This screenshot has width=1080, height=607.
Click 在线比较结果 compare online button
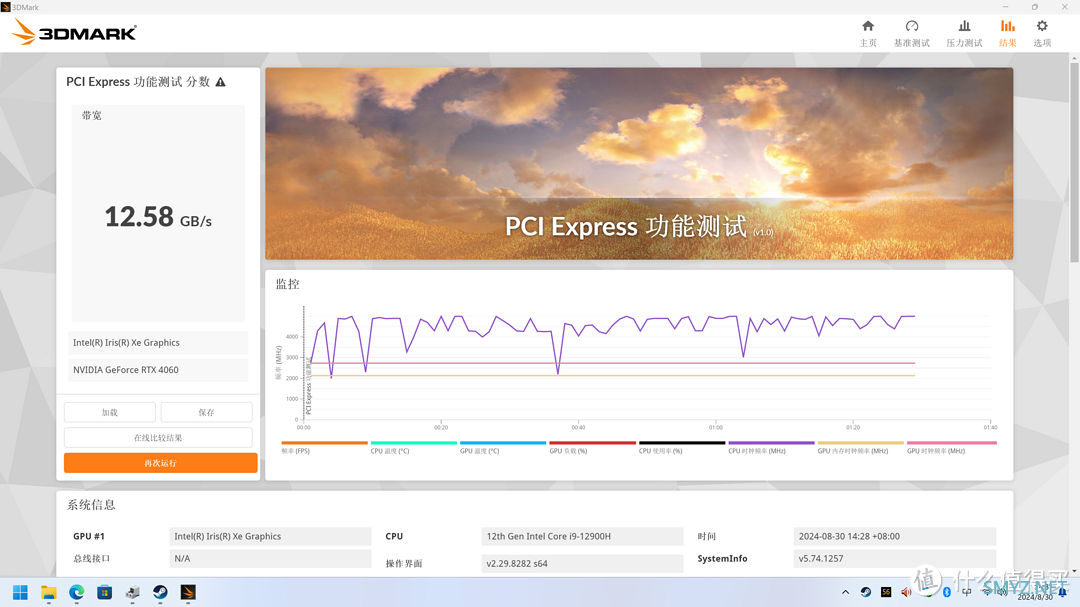coord(158,438)
